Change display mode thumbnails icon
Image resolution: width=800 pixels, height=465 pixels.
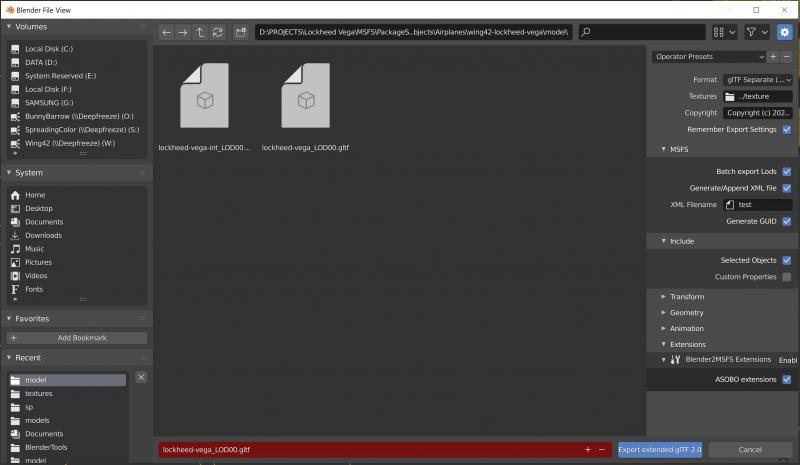(x=724, y=32)
